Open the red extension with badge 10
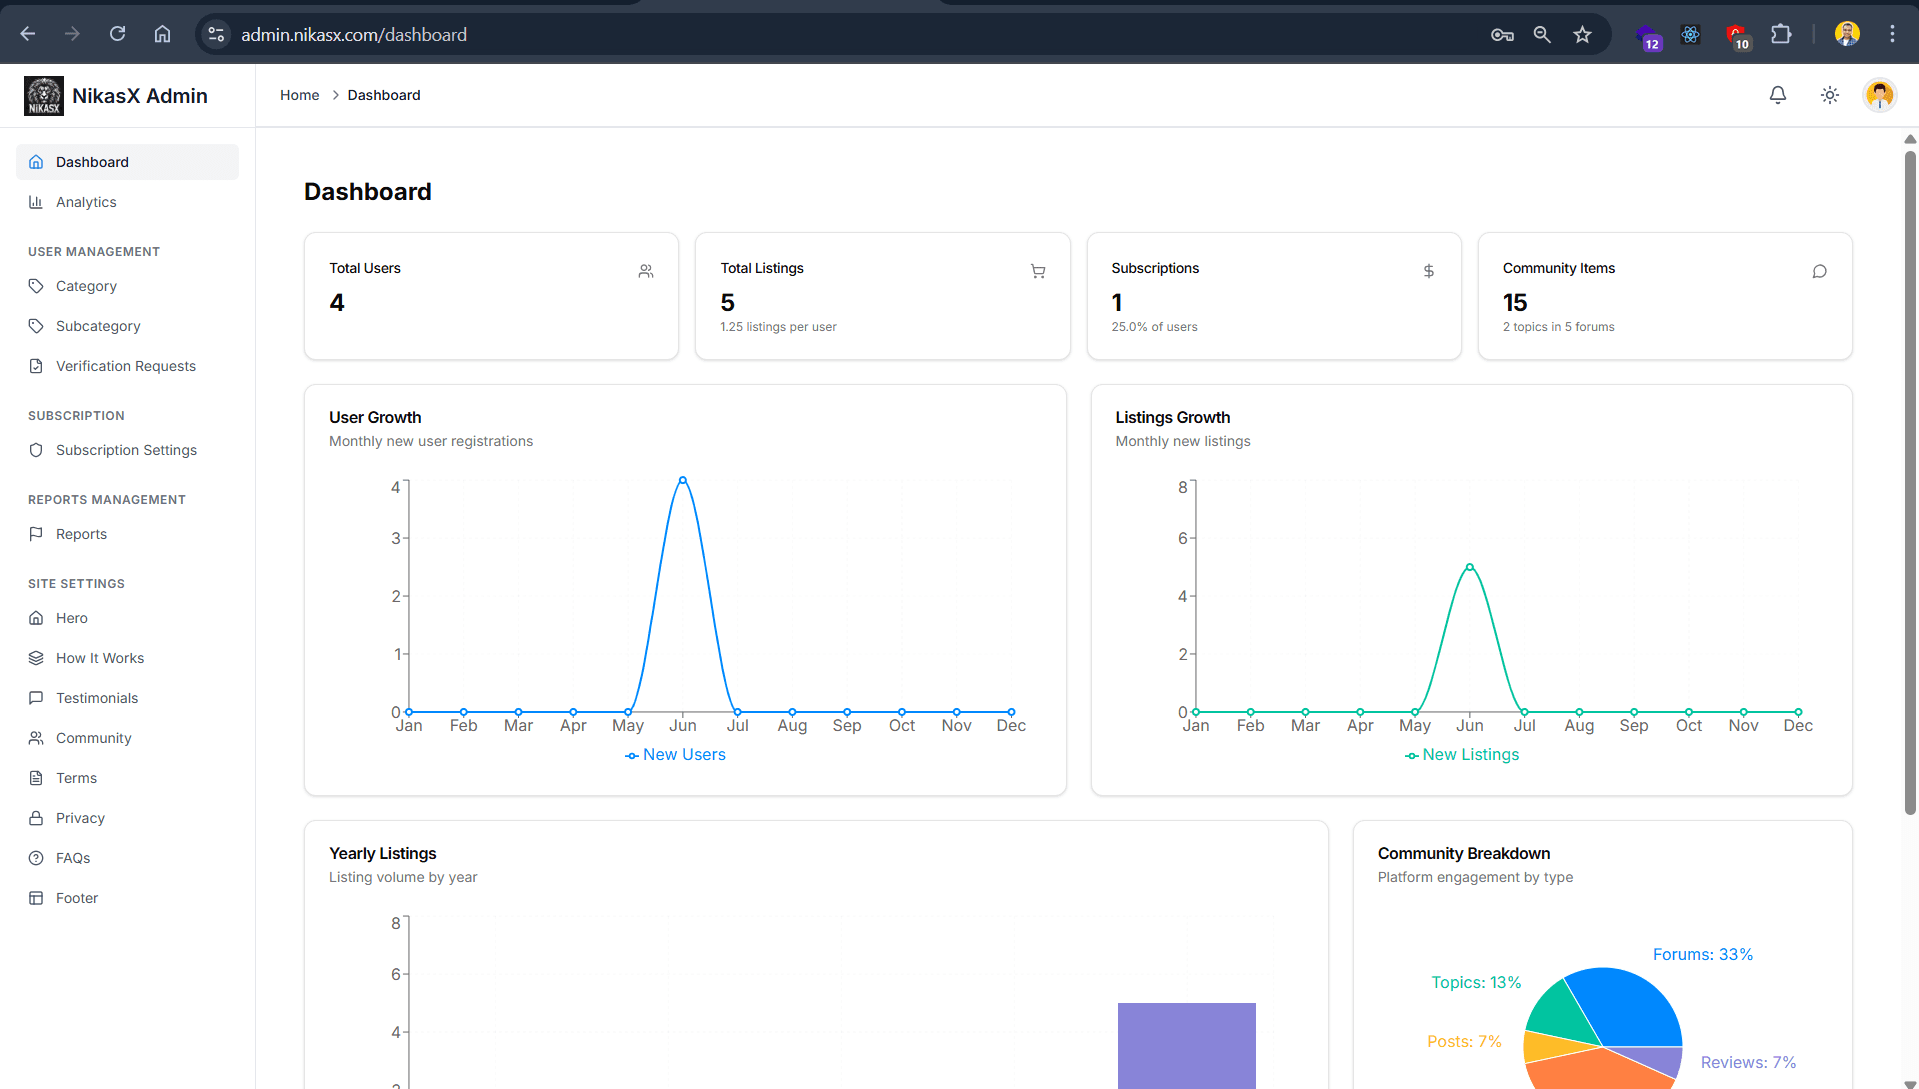Viewport: 1919px width, 1089px height. point(1737,36)
